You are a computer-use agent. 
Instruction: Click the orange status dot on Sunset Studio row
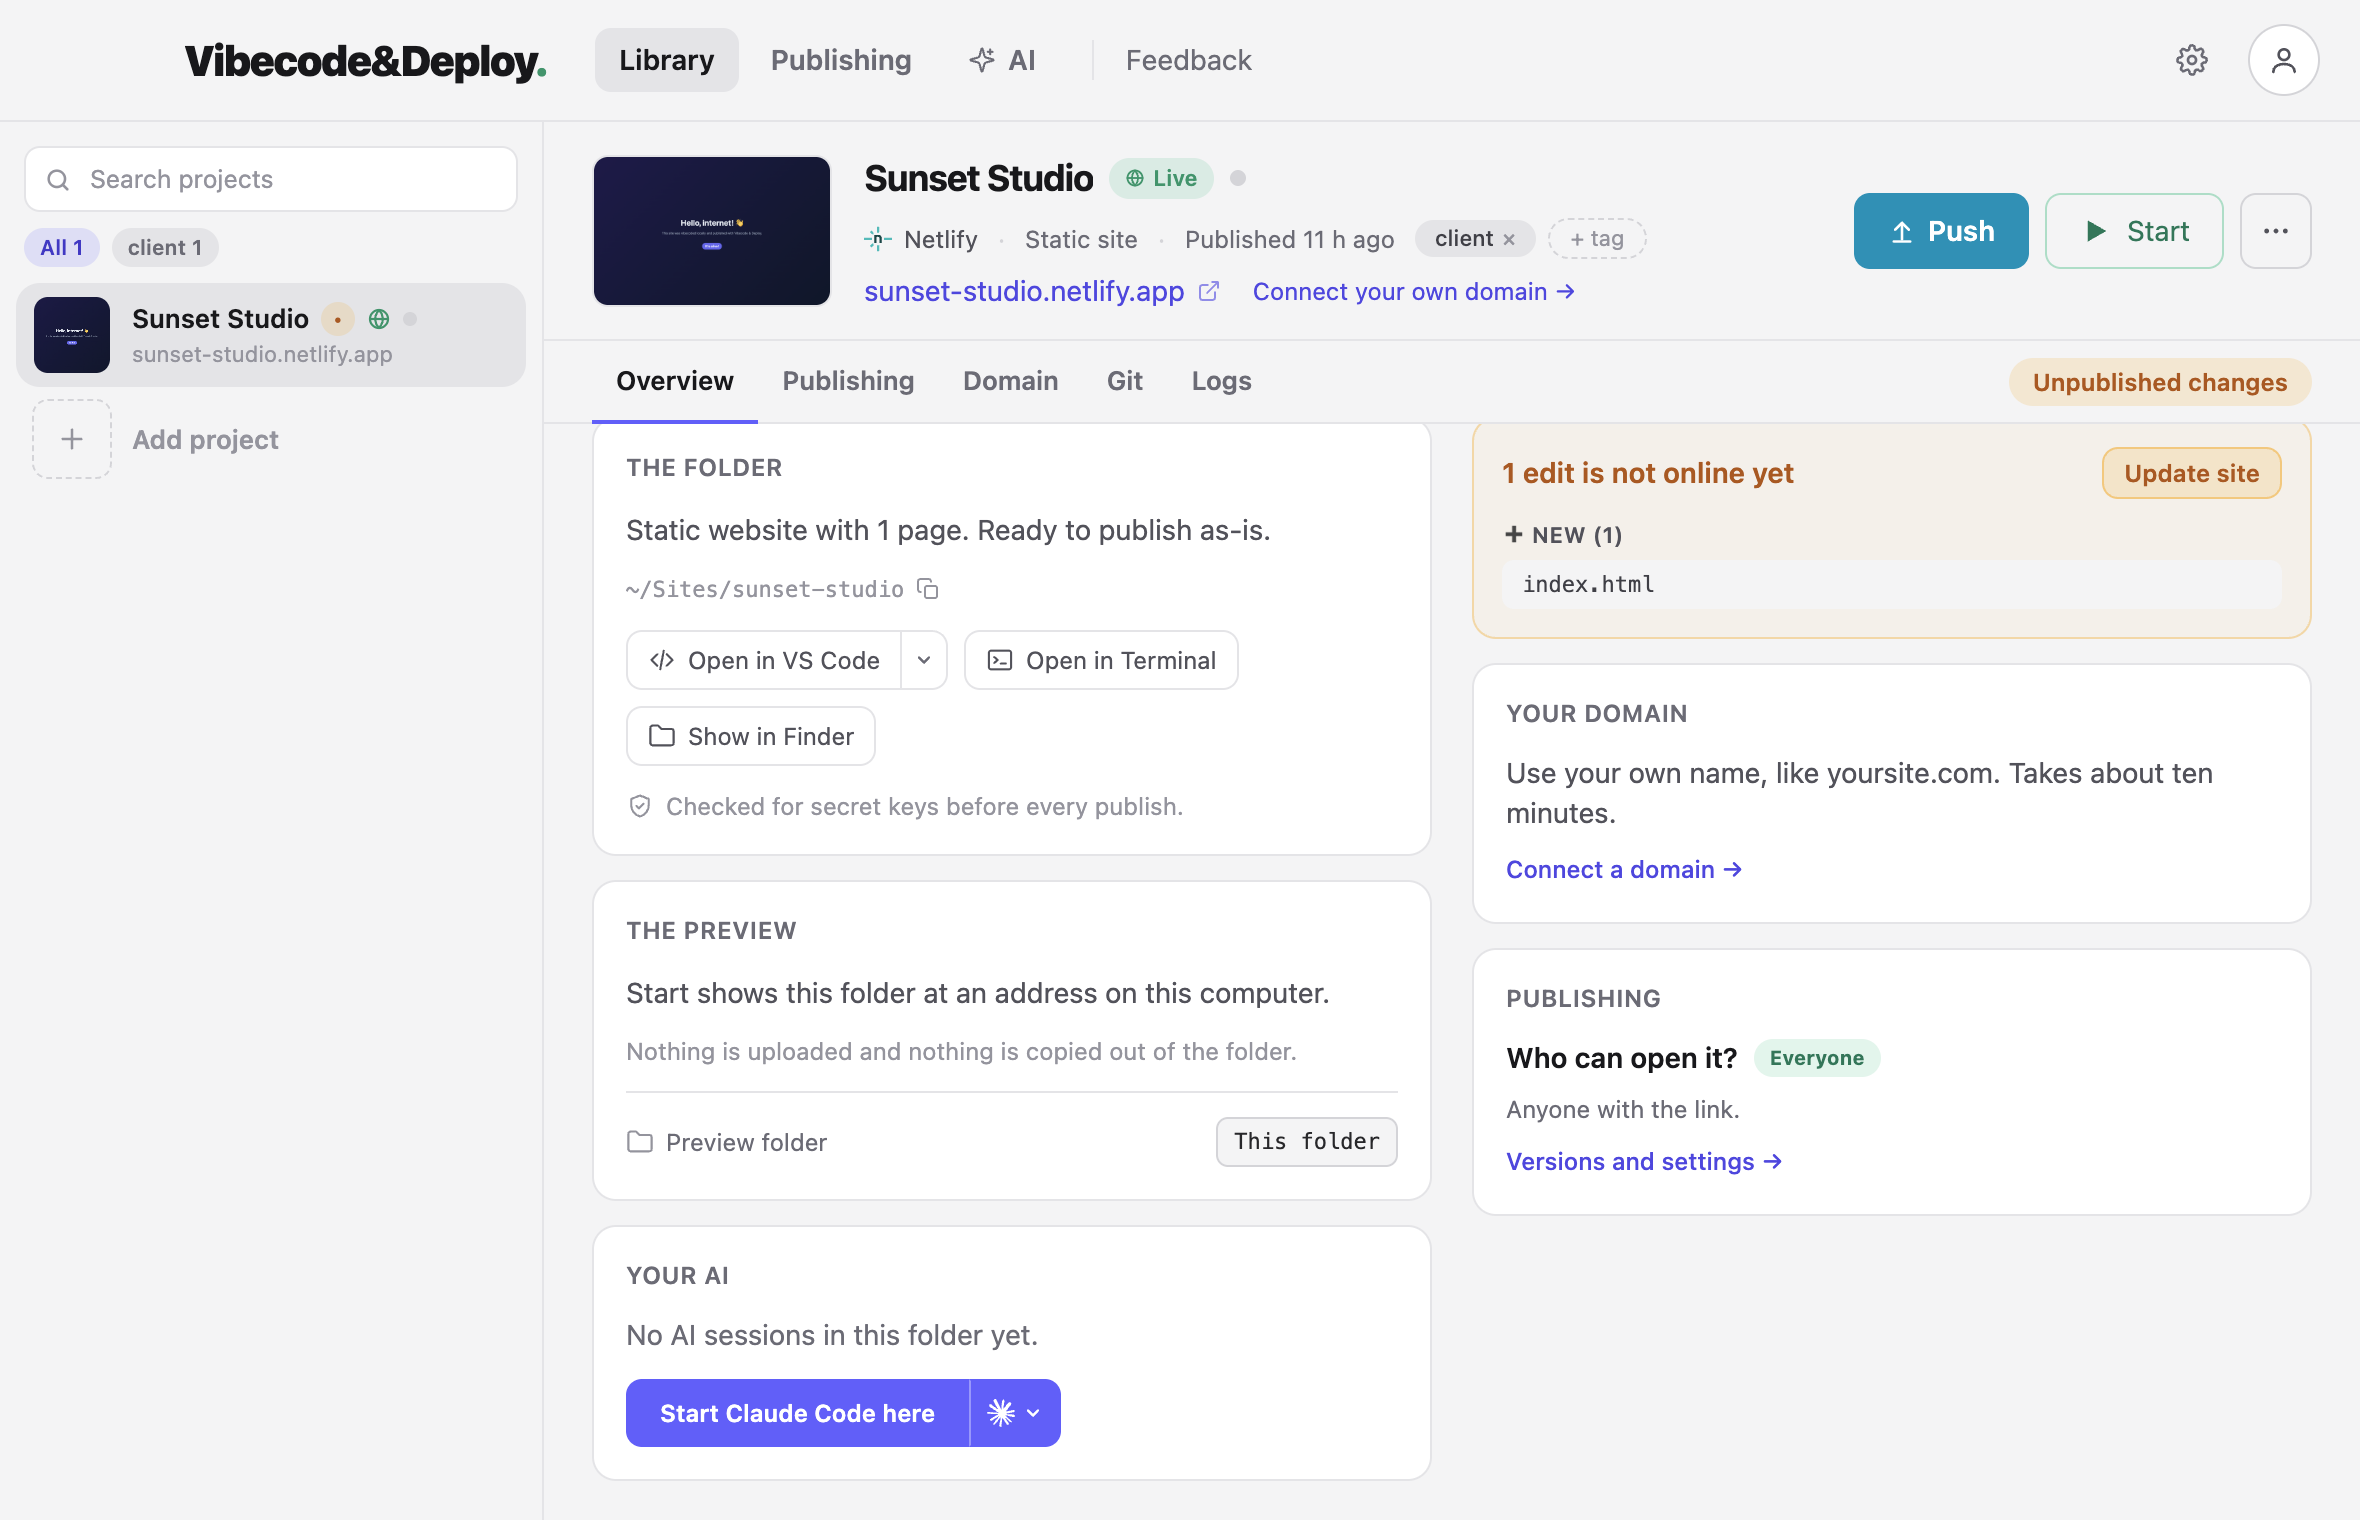[x=338, y=319]
